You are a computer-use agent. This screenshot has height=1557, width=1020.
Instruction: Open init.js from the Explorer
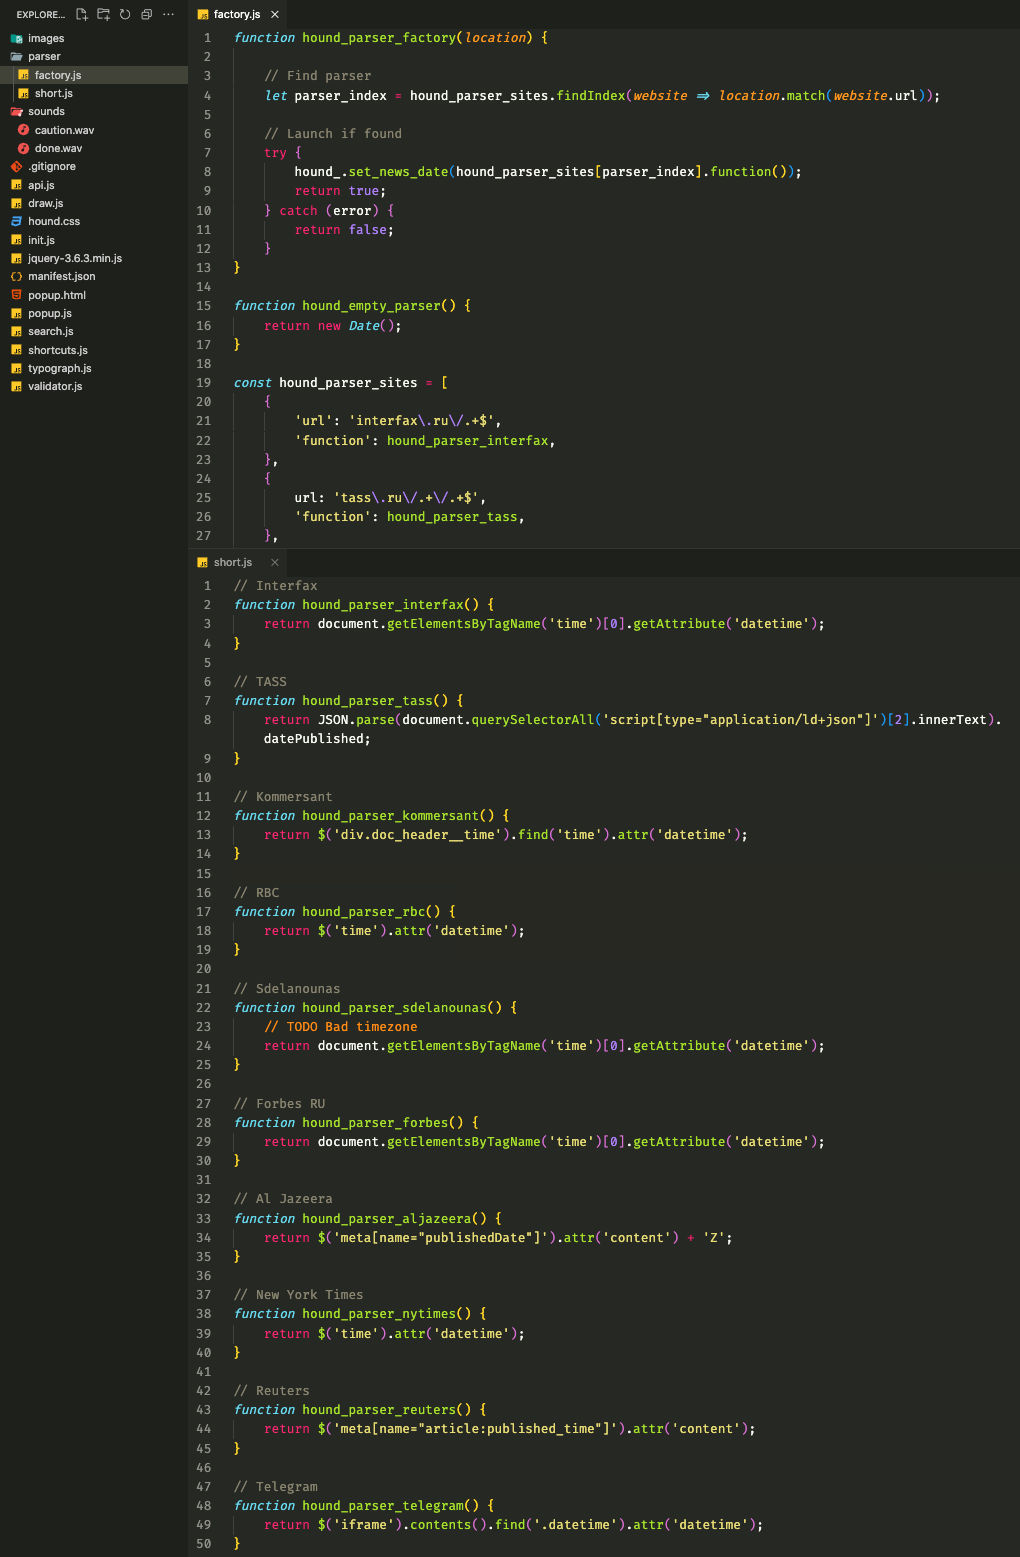pos(94,240)
